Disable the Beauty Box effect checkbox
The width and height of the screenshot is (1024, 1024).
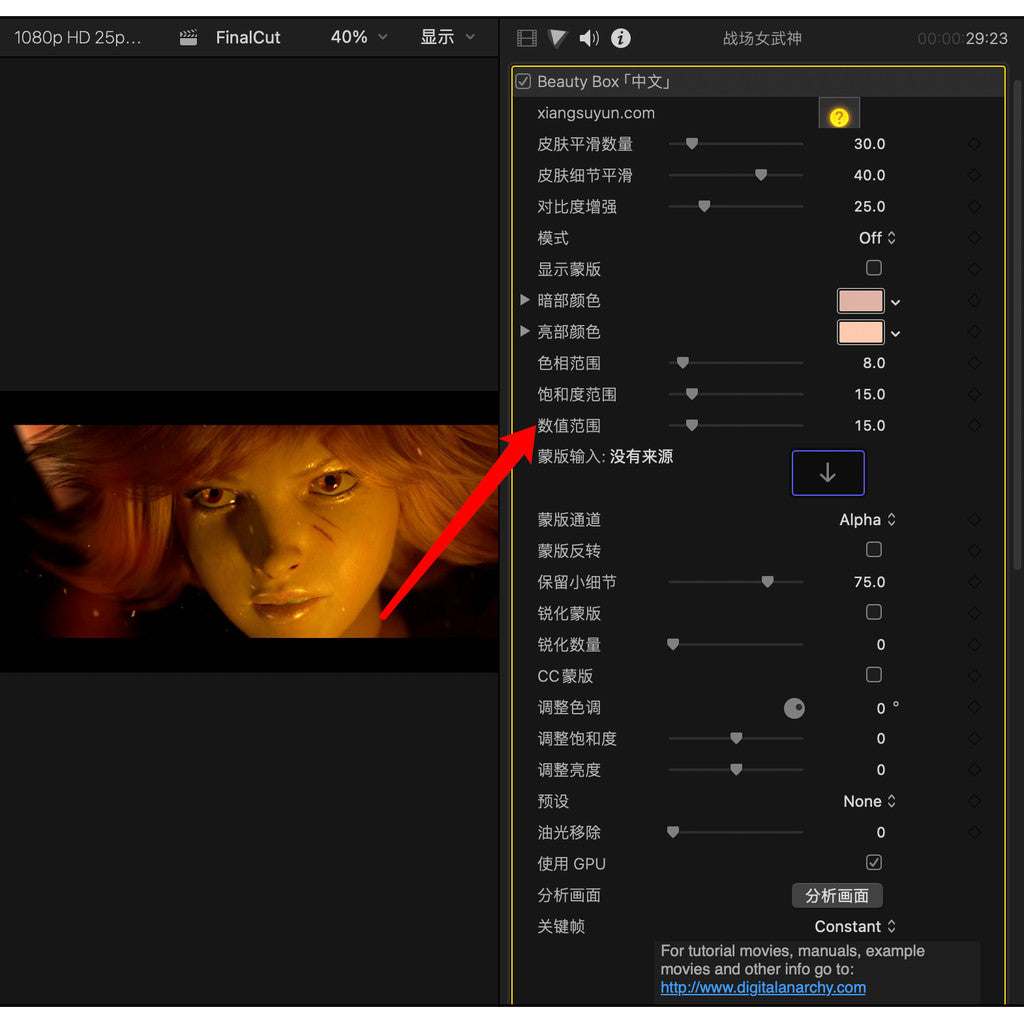click(523, 82)
